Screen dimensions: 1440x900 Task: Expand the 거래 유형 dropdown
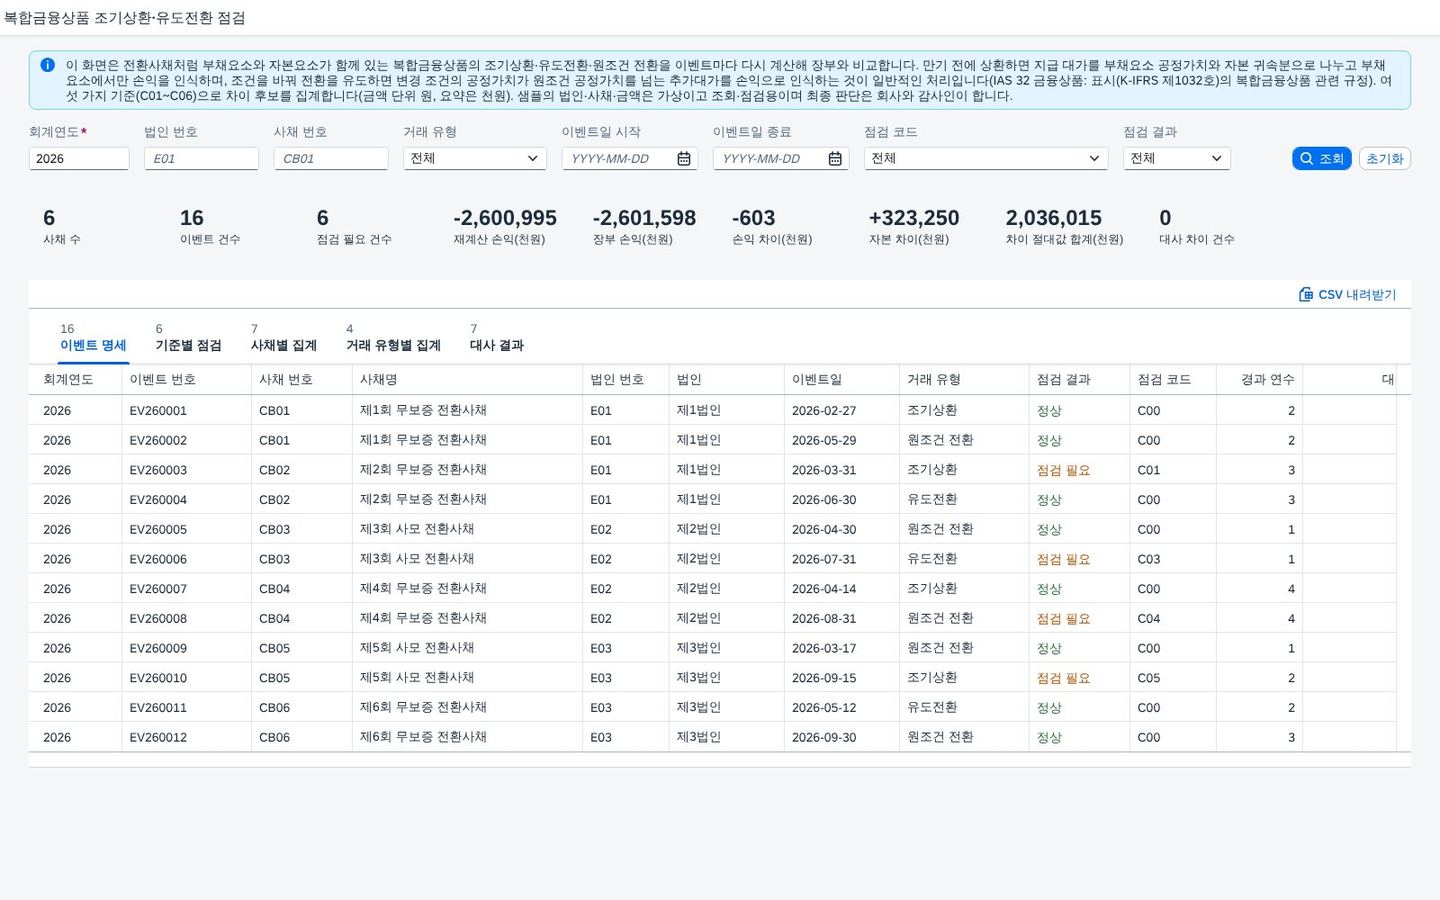475,159
